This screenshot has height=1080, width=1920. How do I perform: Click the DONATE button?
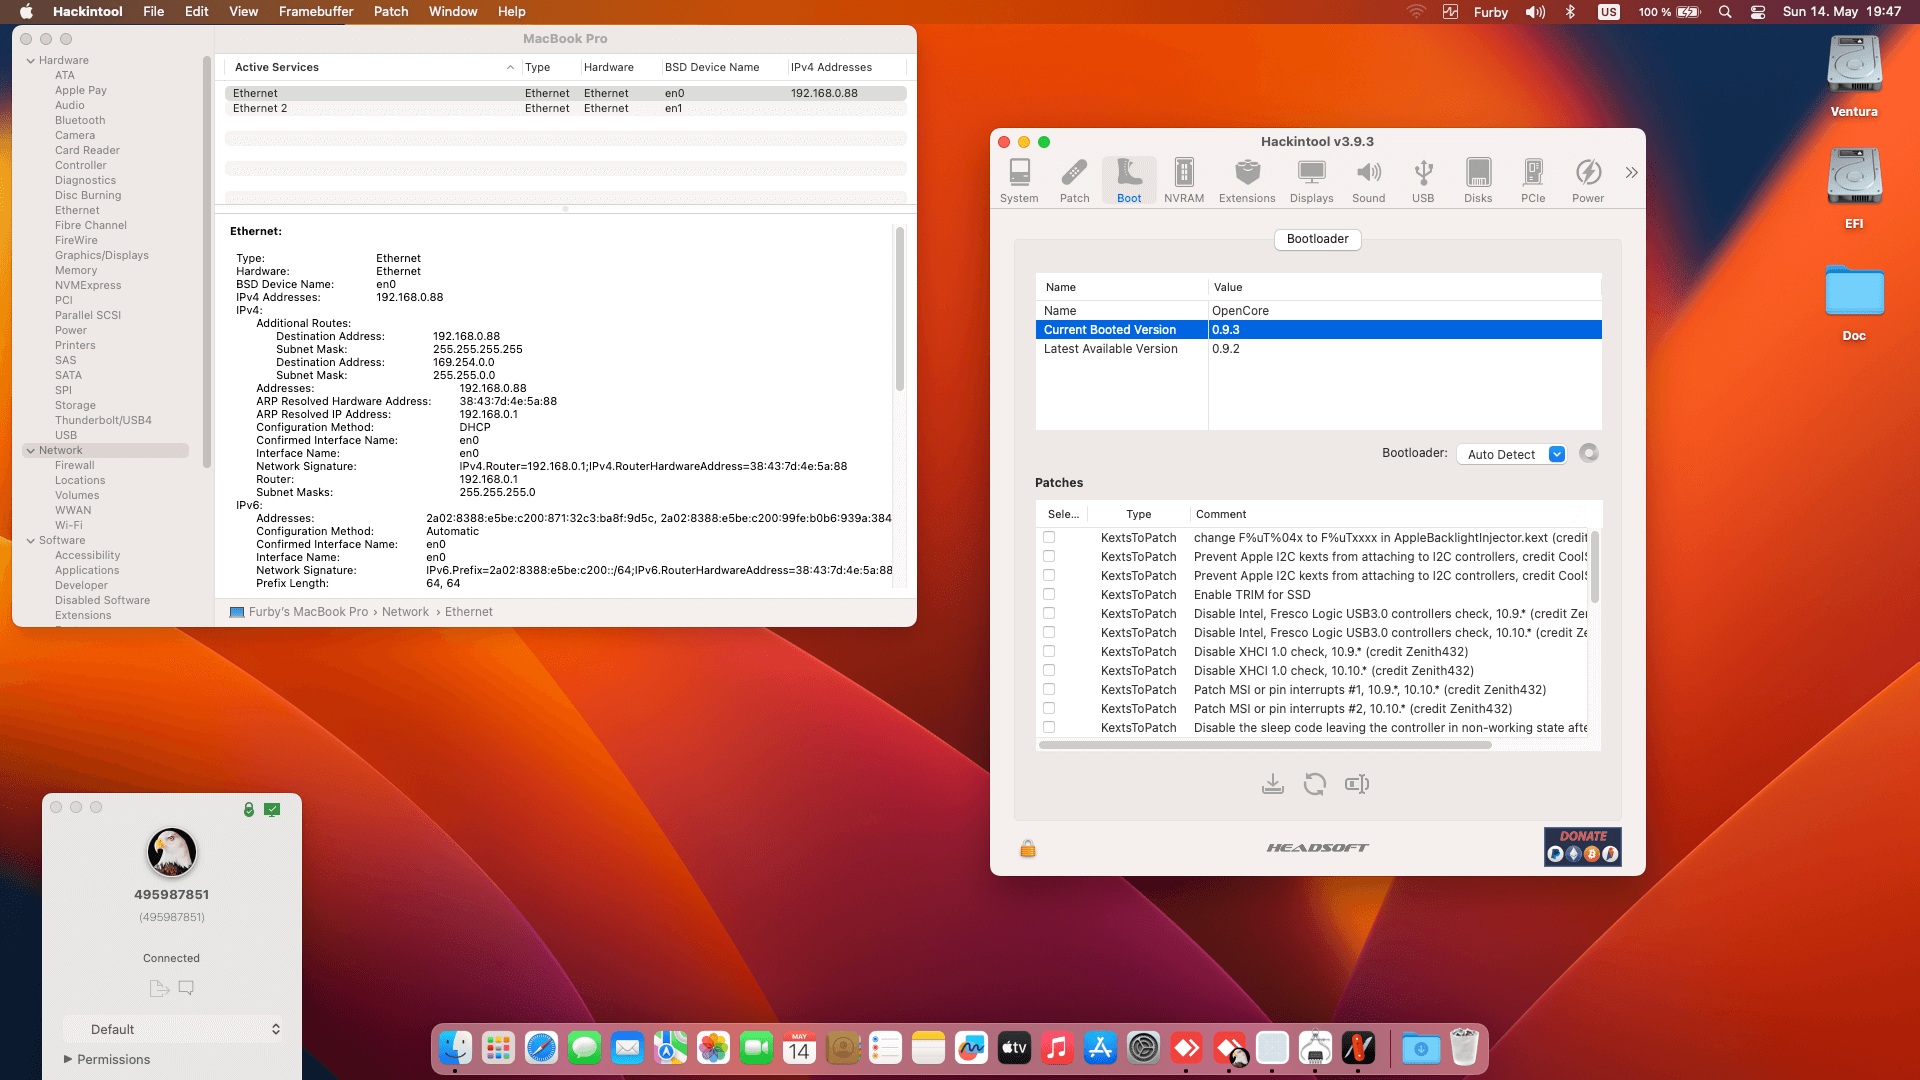tap(1582, 846)
